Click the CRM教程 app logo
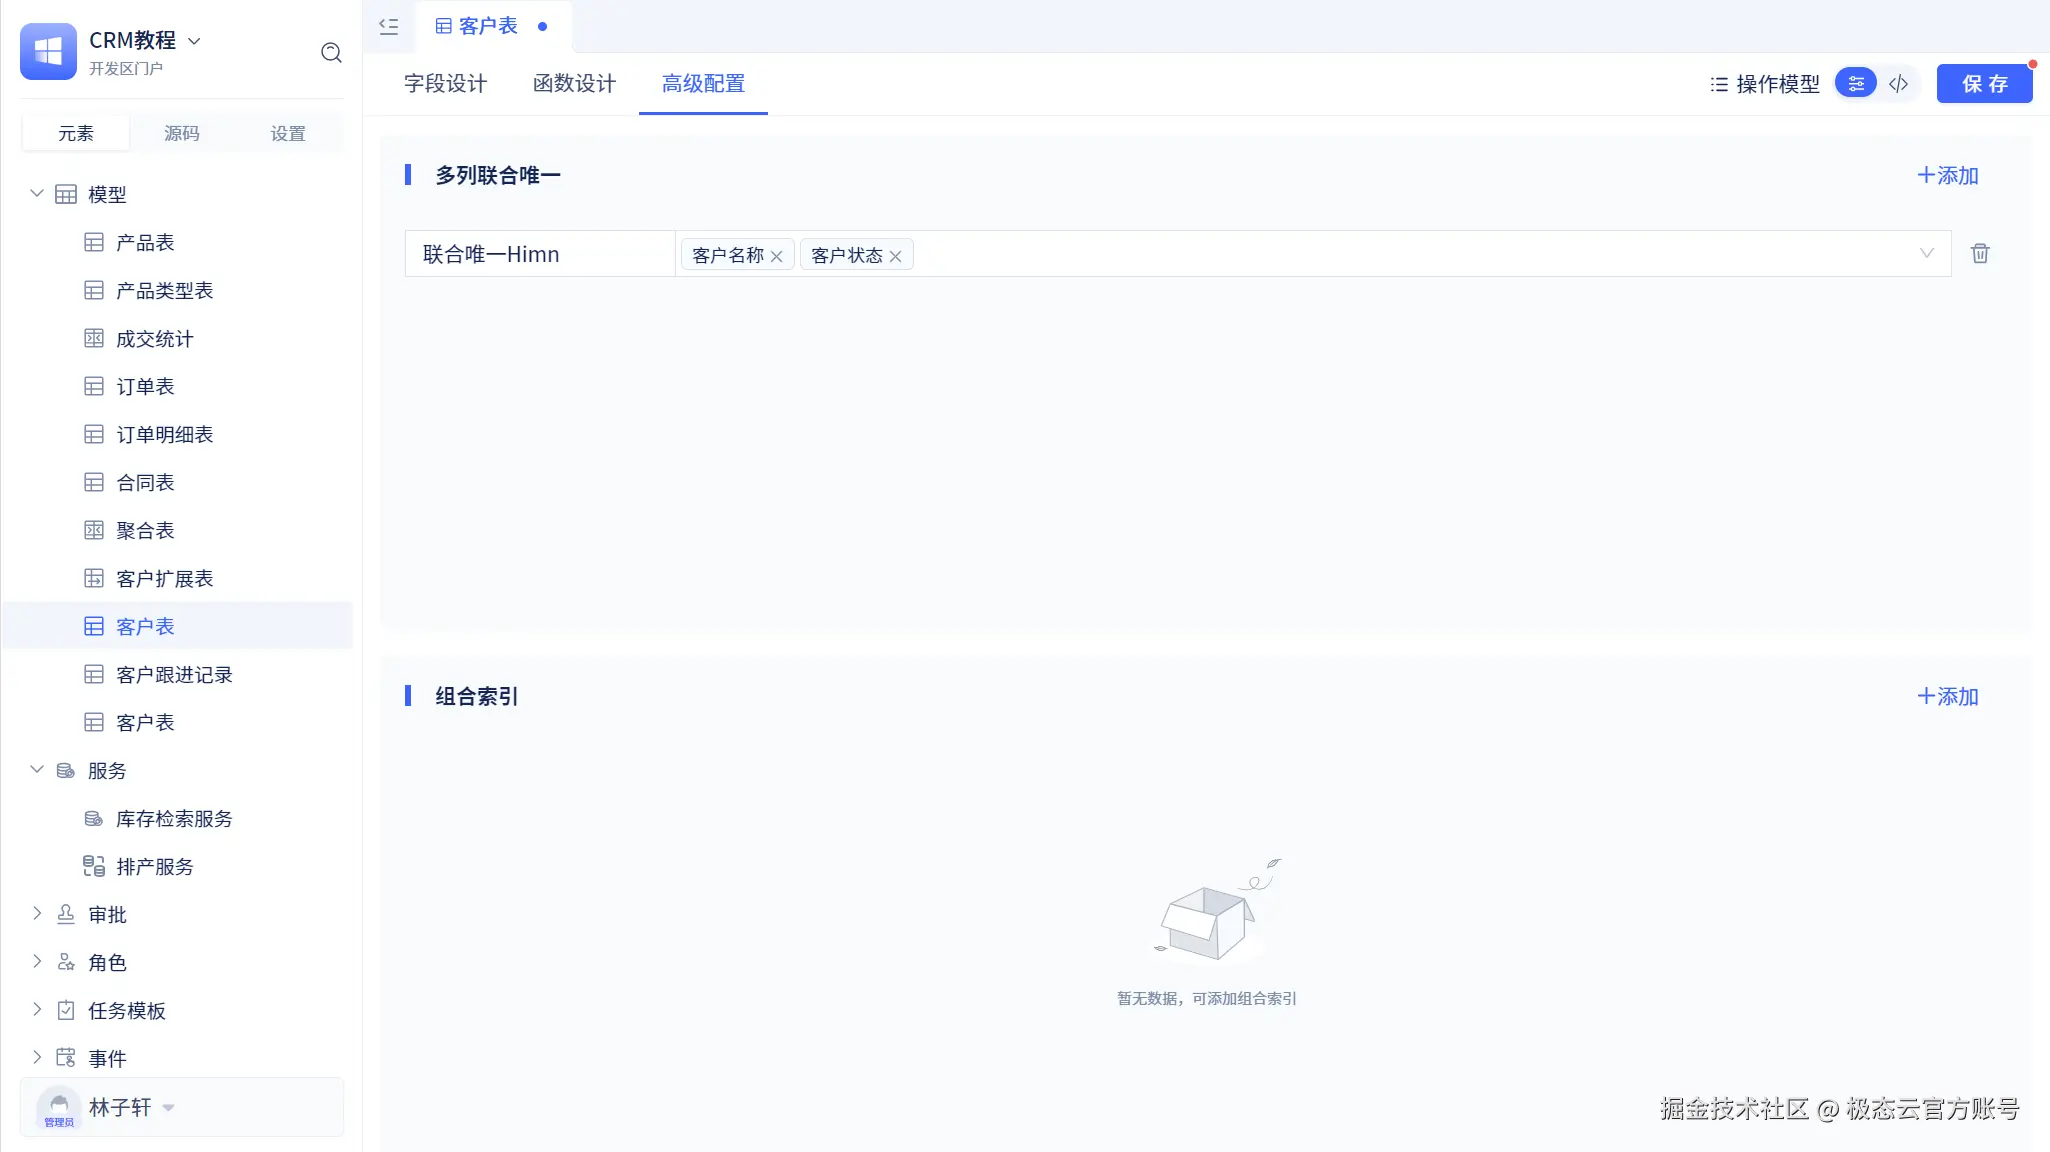Viewport: 2050px width, 1152px height. 48,51
